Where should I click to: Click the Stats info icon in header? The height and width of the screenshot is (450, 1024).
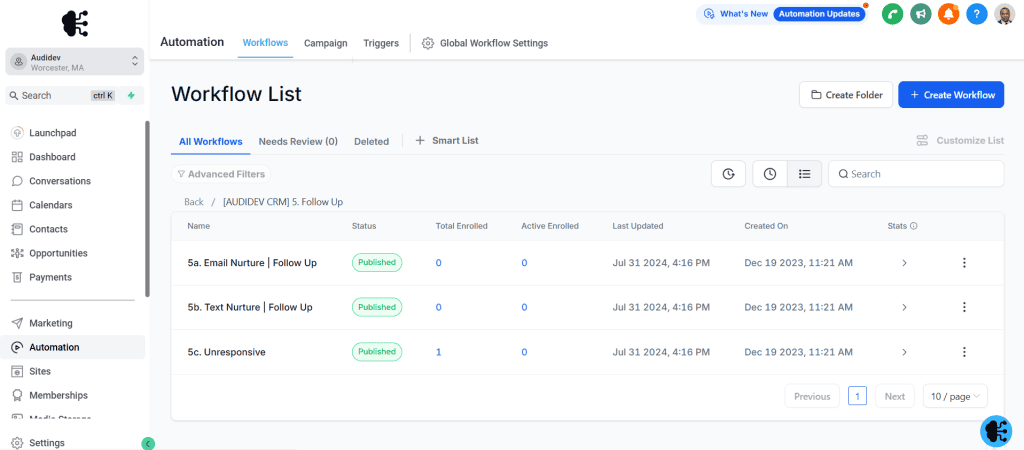[x=914, y=226]
